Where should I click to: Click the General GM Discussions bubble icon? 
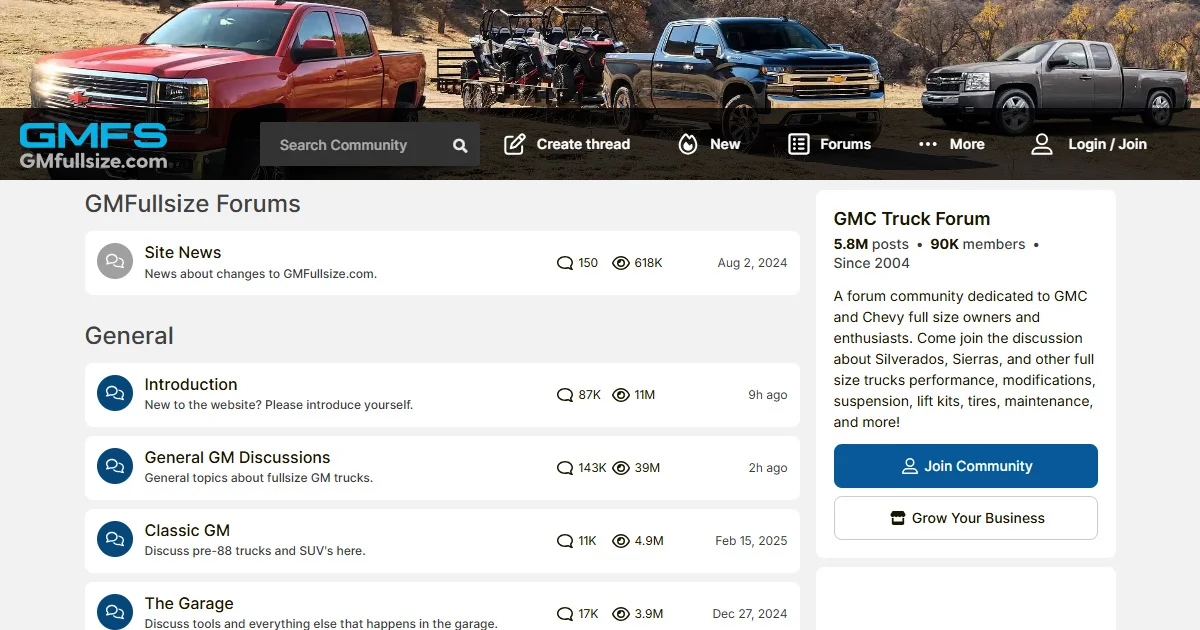tap(115, 467)
